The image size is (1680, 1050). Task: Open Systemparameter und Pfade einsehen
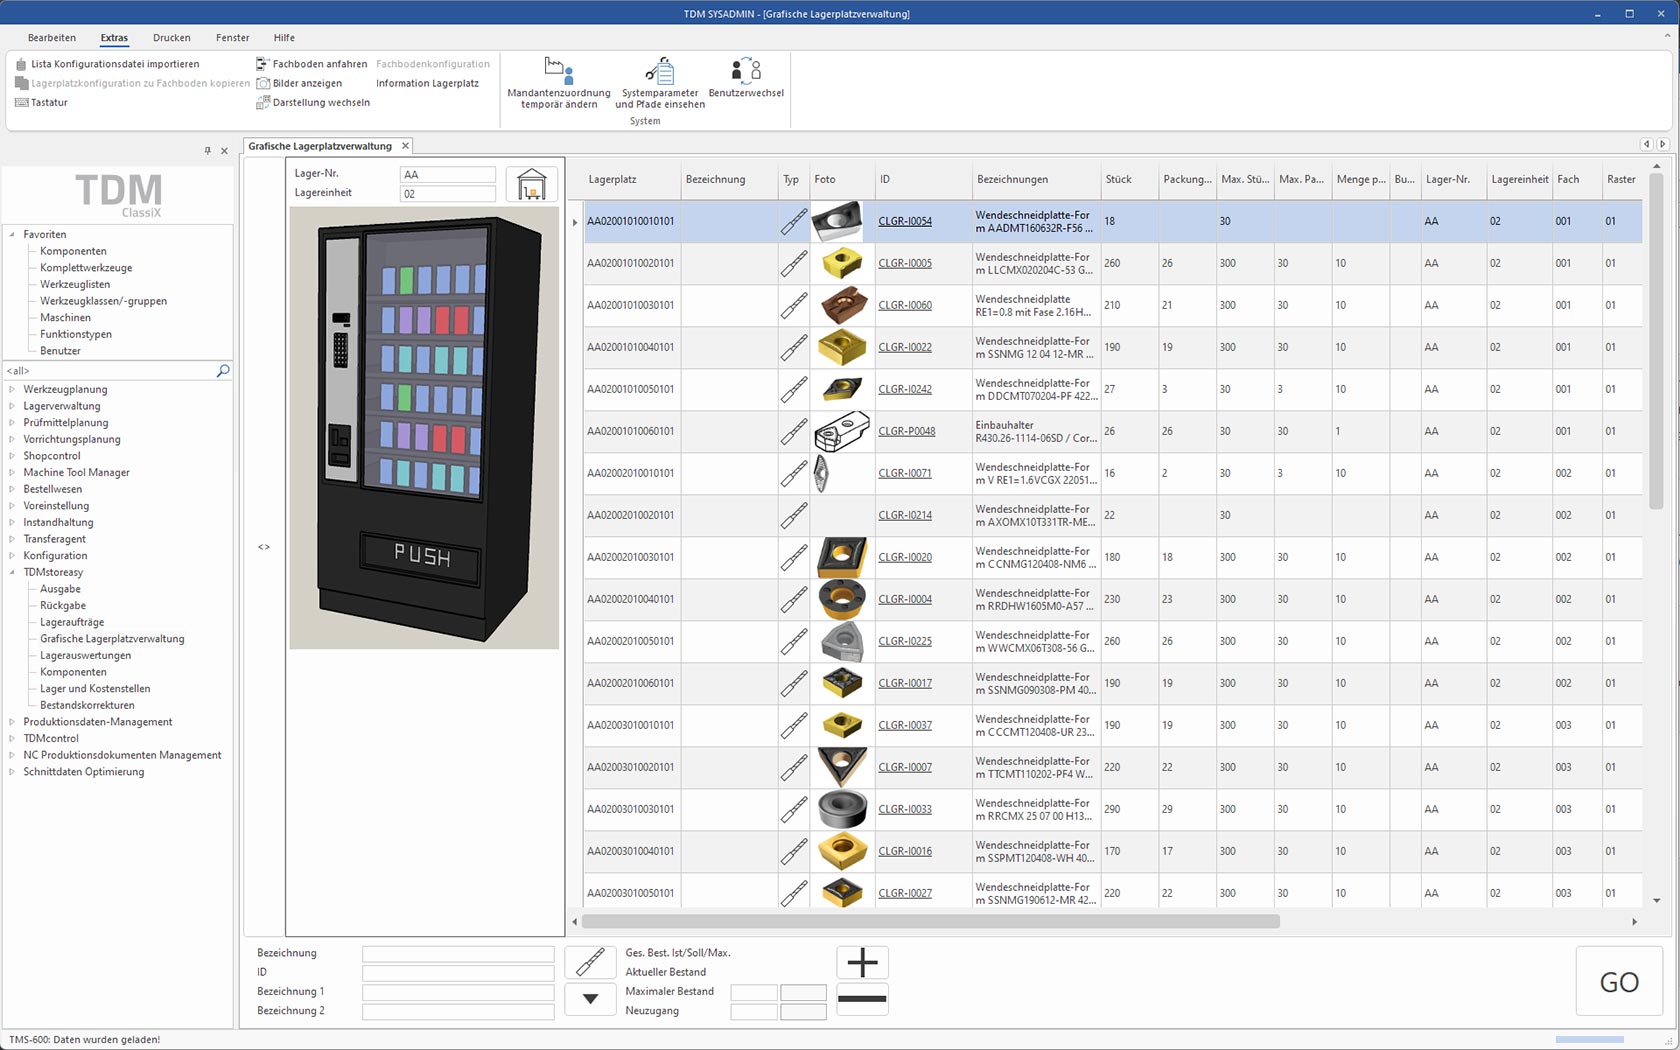pos(659,83)
